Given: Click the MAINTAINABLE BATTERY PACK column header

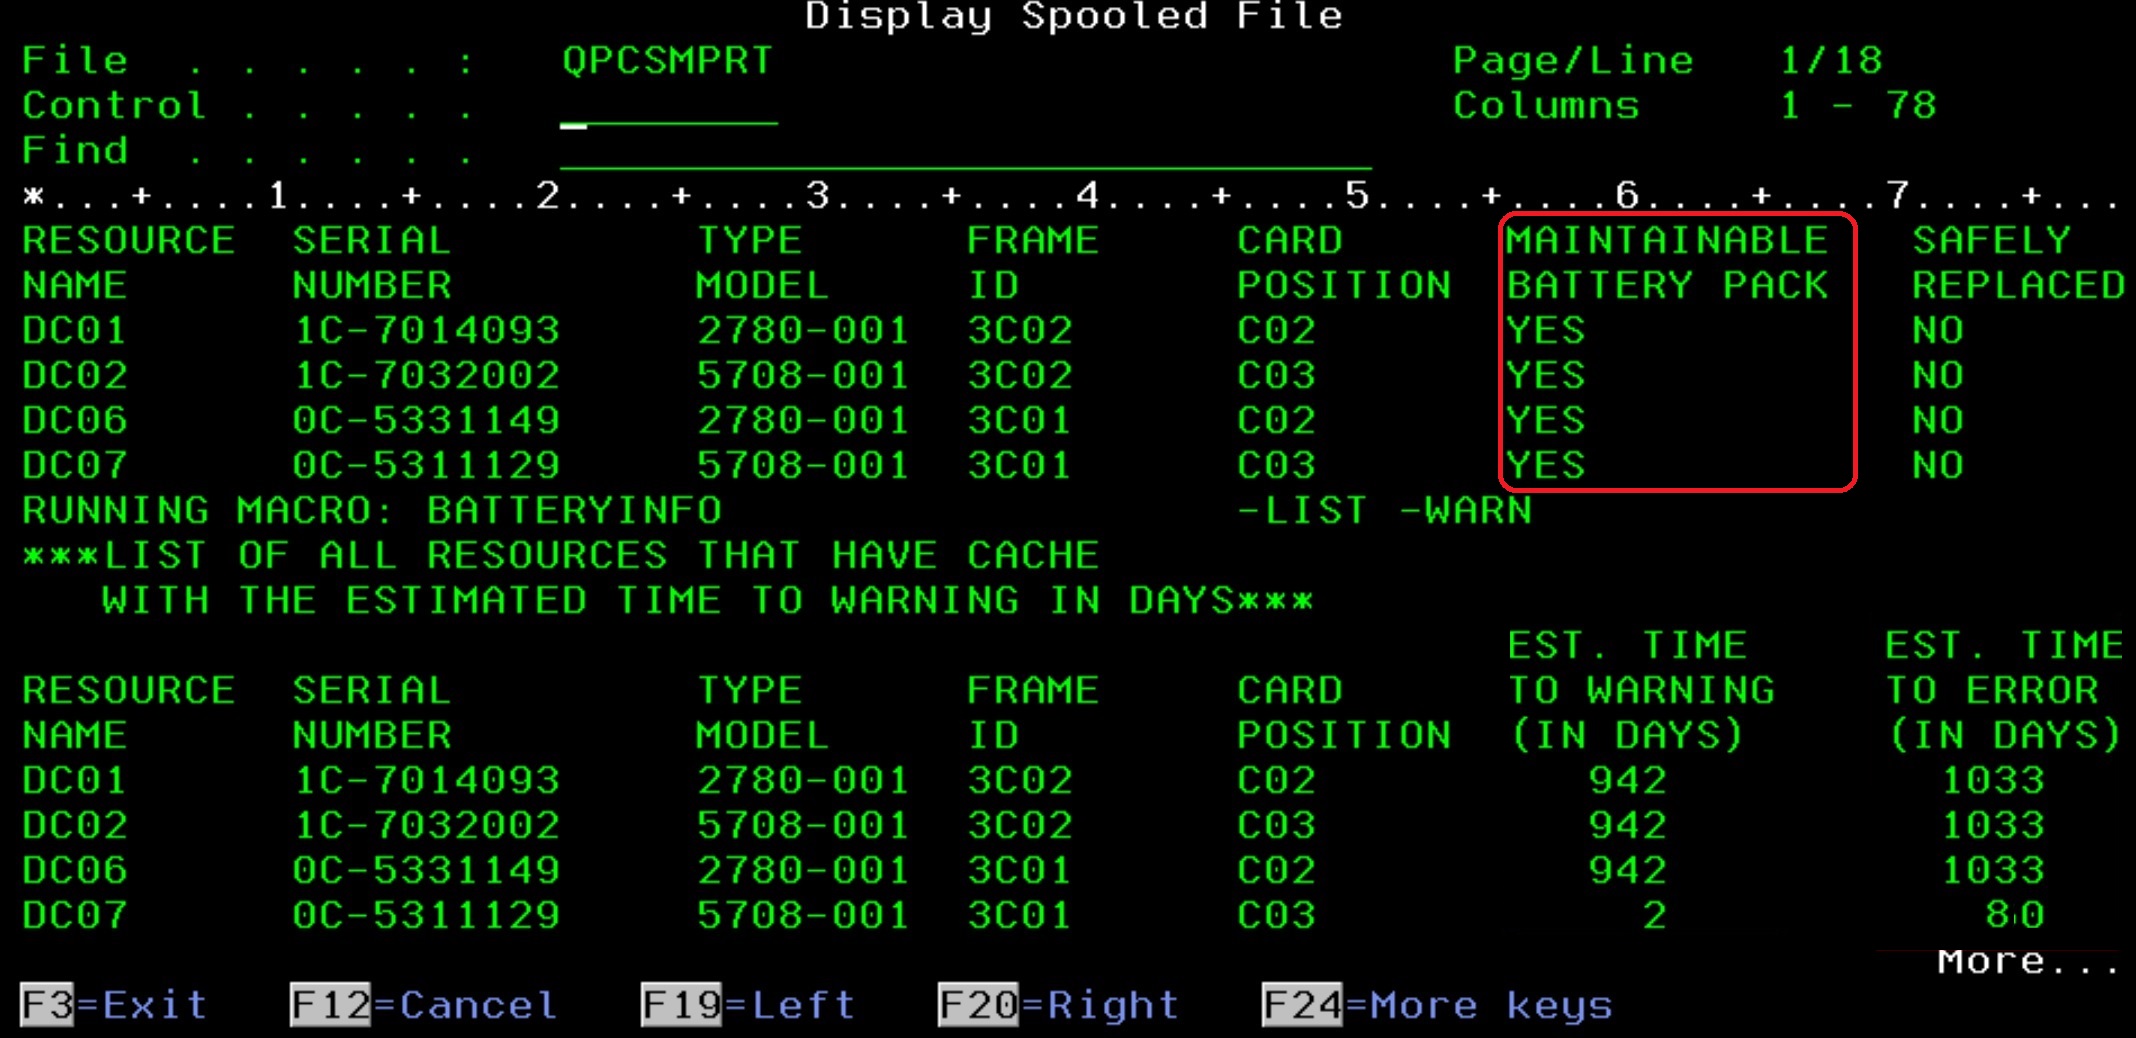Looking at the screenshot, I should (1667, 263).
